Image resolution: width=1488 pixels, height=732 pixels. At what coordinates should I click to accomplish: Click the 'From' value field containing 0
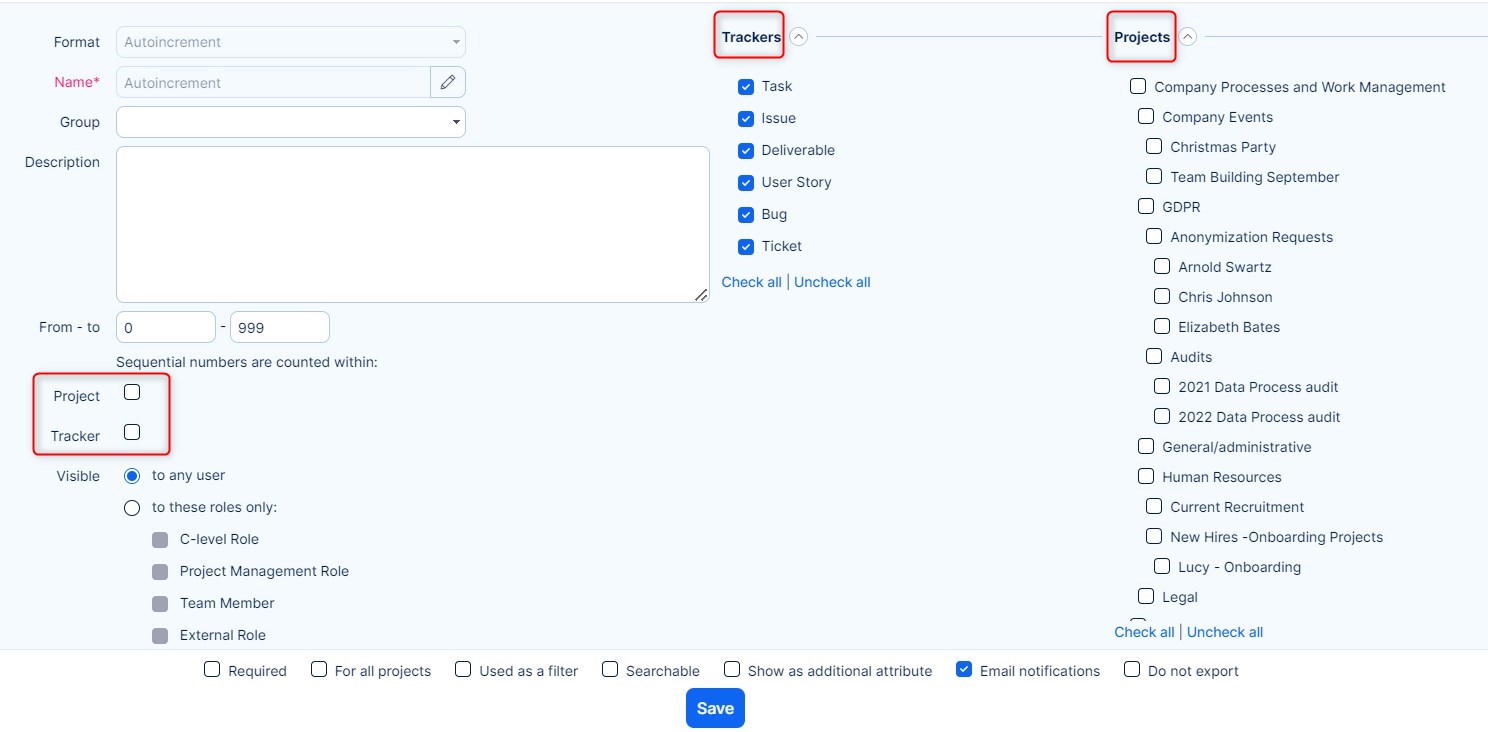(x=166, y=327)
